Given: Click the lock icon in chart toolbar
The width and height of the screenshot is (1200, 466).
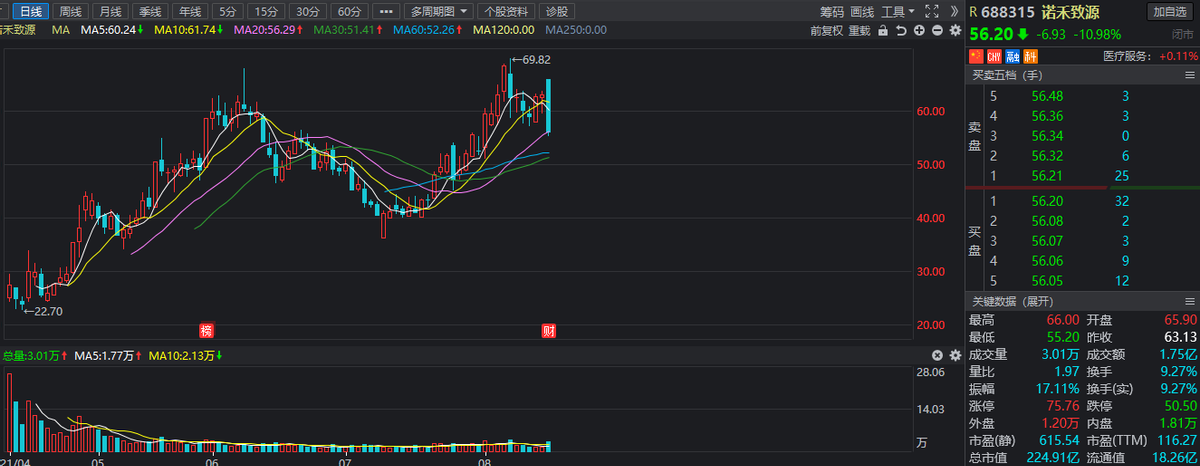Looking at the screenshot, I should point(885,30).
